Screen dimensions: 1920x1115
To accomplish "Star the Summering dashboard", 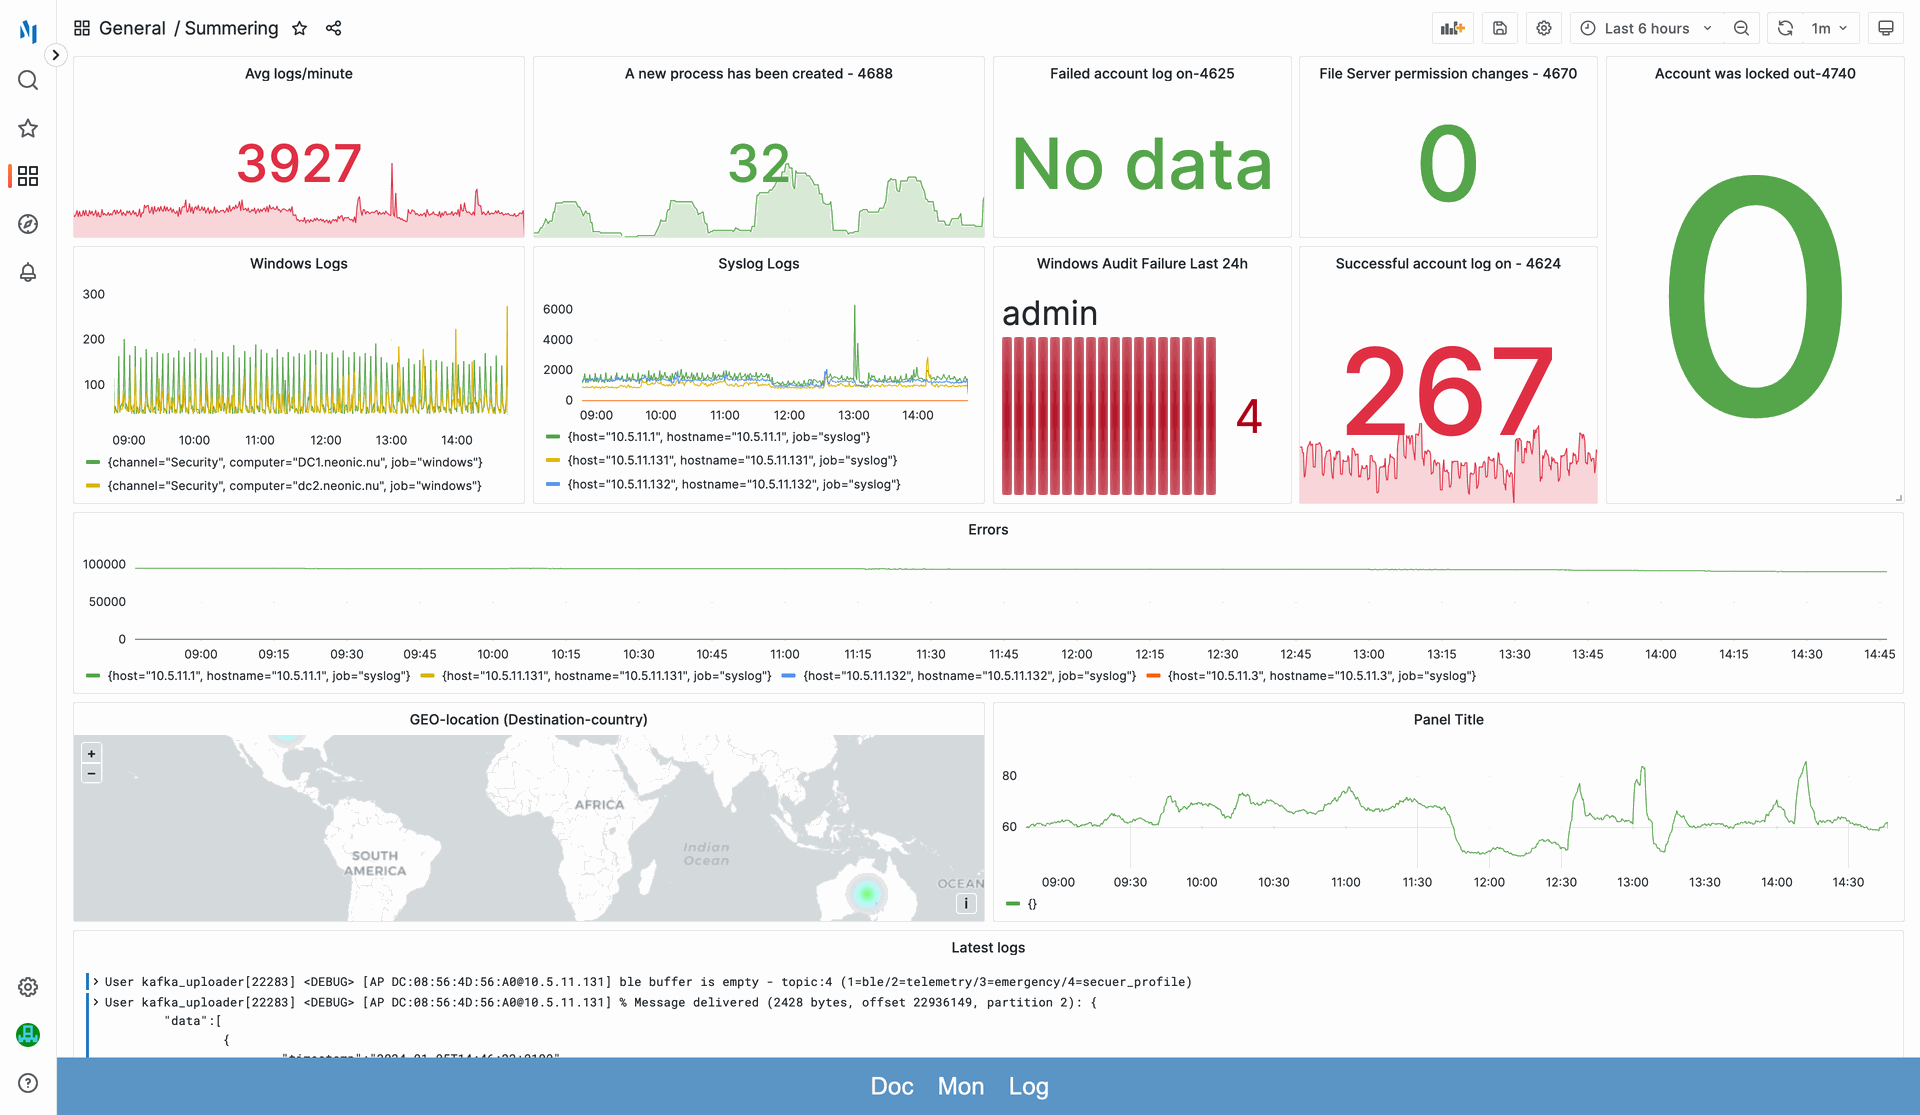I will (x=299, y=28).
